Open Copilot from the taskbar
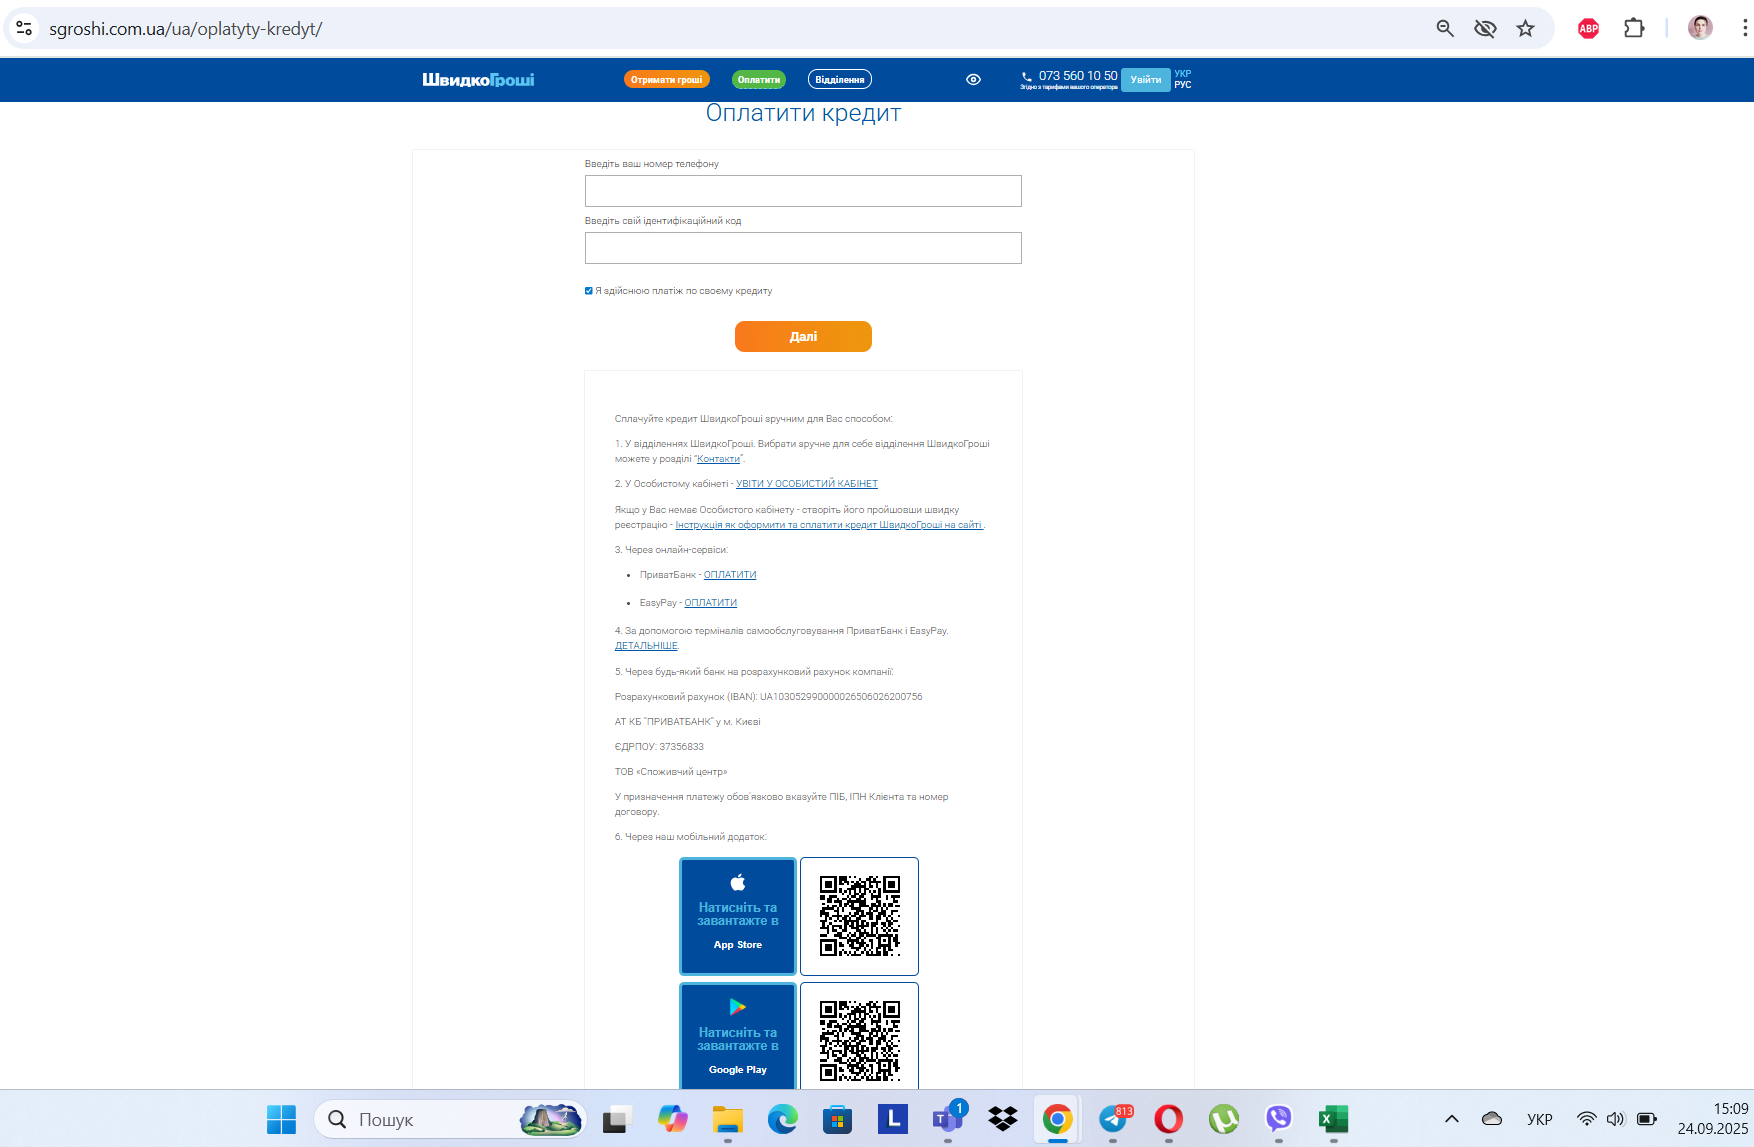Screen dimensions: 1754x1147 [672, 1119]
